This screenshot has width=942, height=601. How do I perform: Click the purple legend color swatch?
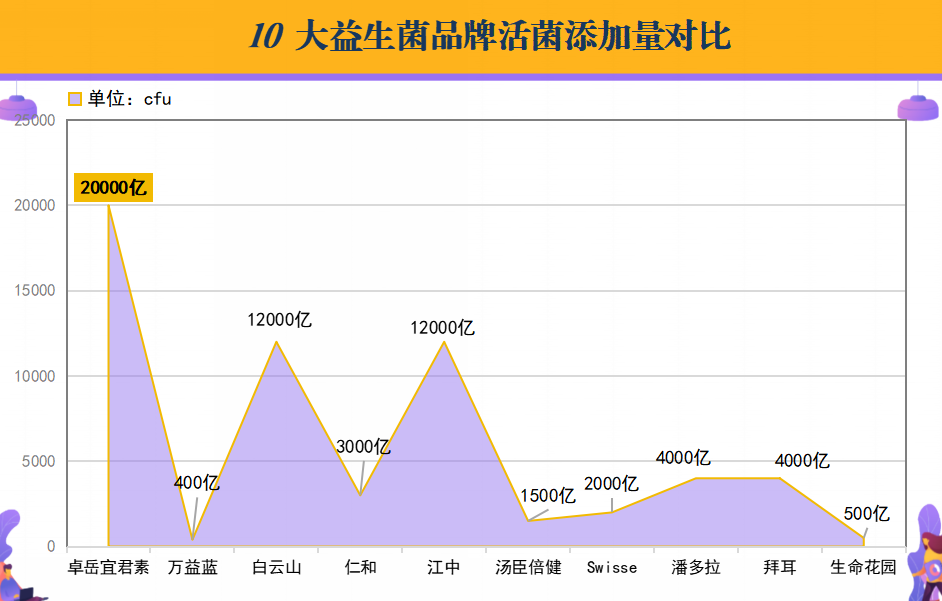pyautogui.click(x=75, y=99)
